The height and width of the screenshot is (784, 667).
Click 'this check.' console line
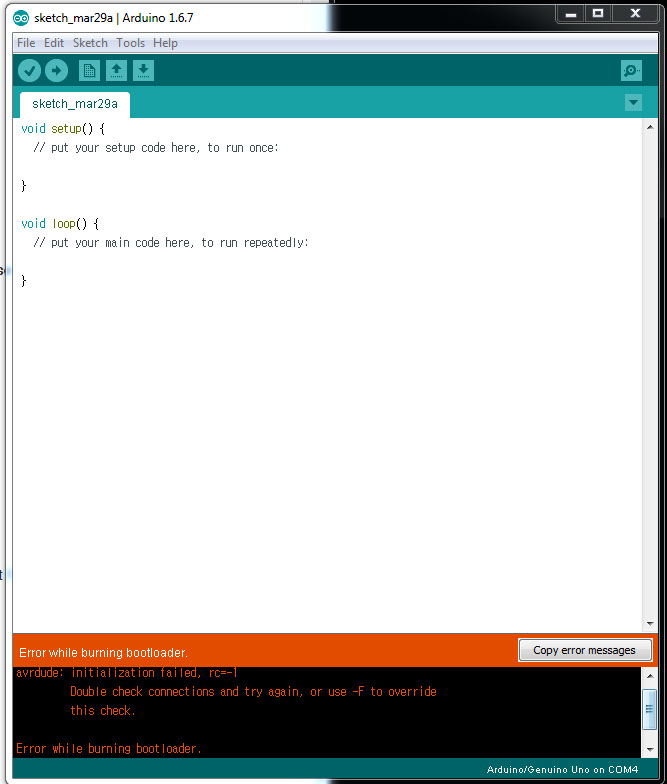click(x=103, y=710)
